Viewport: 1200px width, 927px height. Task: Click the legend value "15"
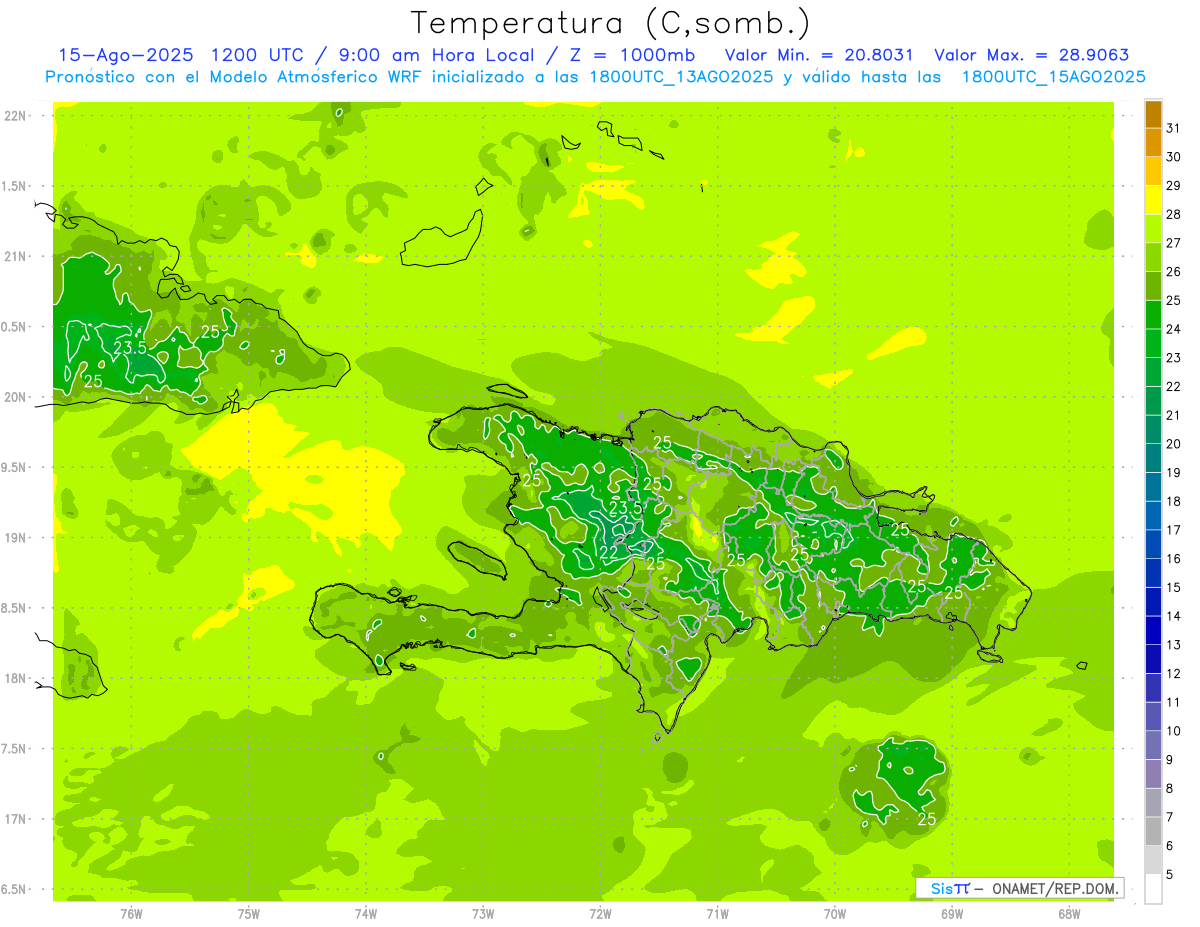pyautogui.click(x=1174, y=587)
